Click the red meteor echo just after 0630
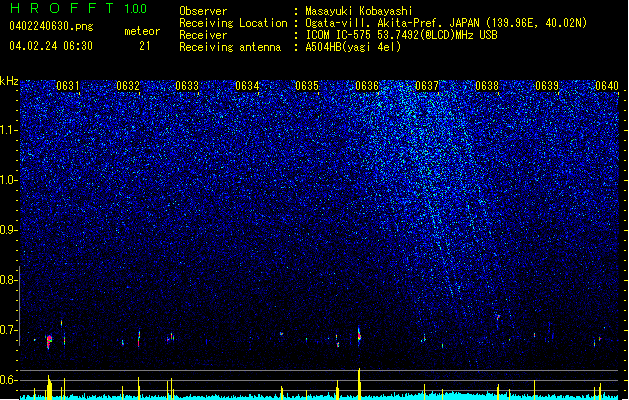This screenshot has height=400, width=629. coord(49,342)
